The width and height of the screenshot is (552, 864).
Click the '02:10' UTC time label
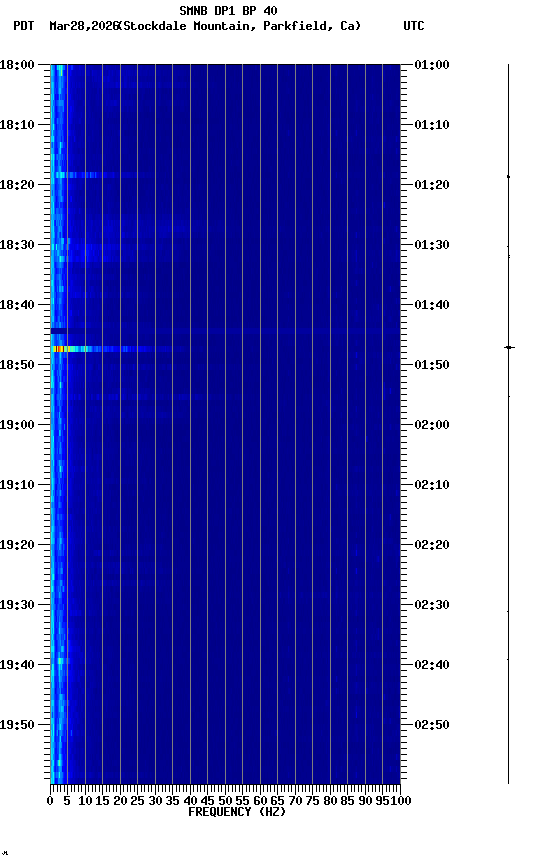(432, 485)
